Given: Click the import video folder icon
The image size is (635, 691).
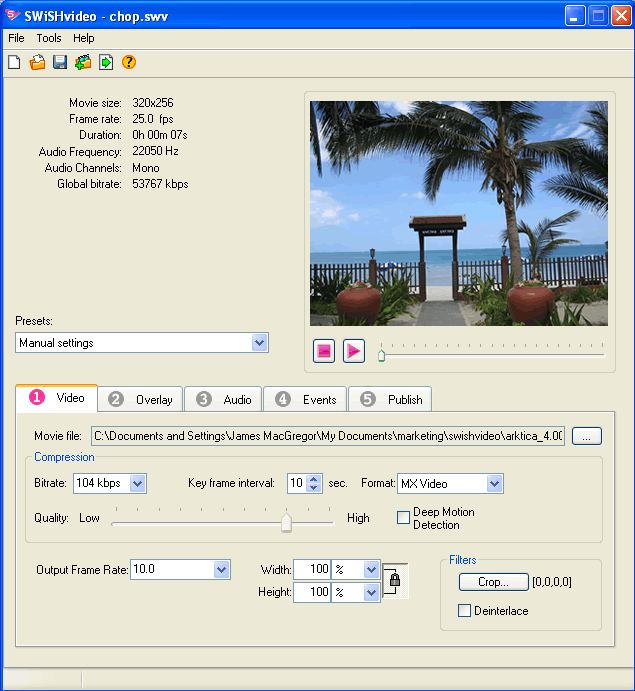Looking at the screenshot, I should pyautogui.click(x=83, y=62).
